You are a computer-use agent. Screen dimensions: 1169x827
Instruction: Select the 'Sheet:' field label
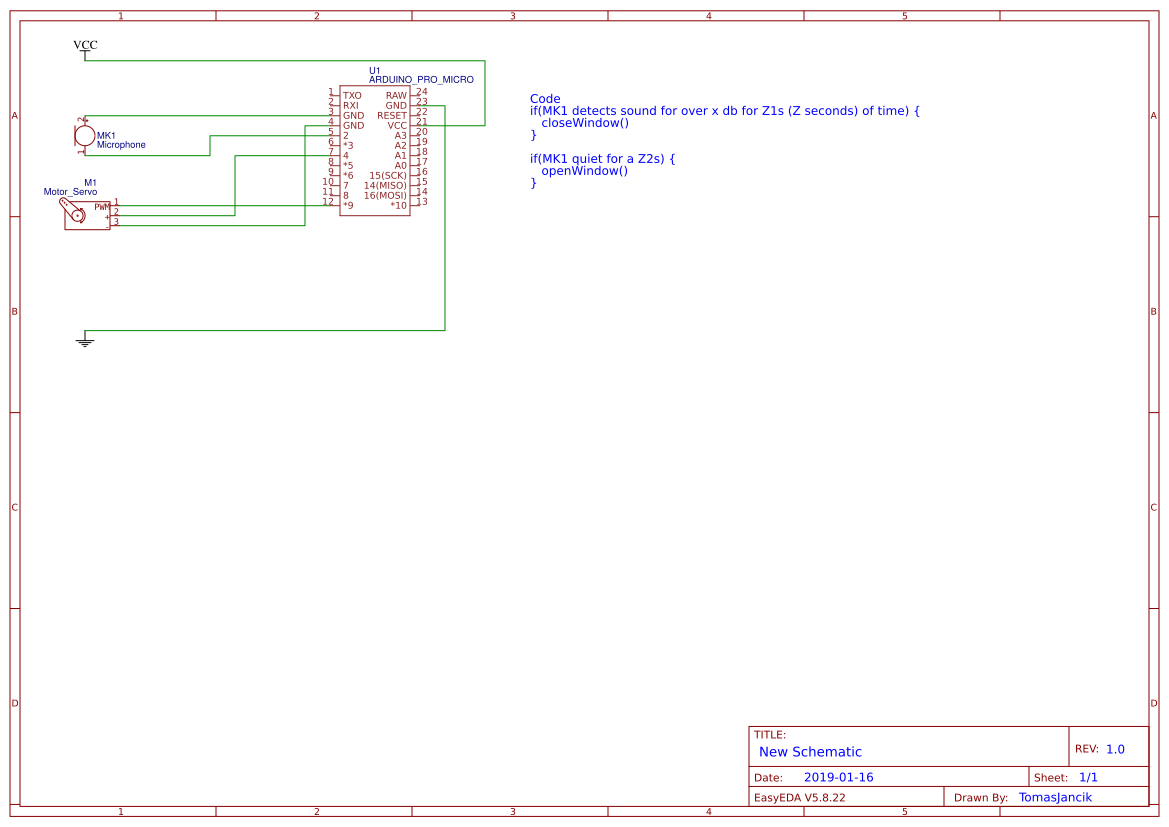coord(1050,778)
